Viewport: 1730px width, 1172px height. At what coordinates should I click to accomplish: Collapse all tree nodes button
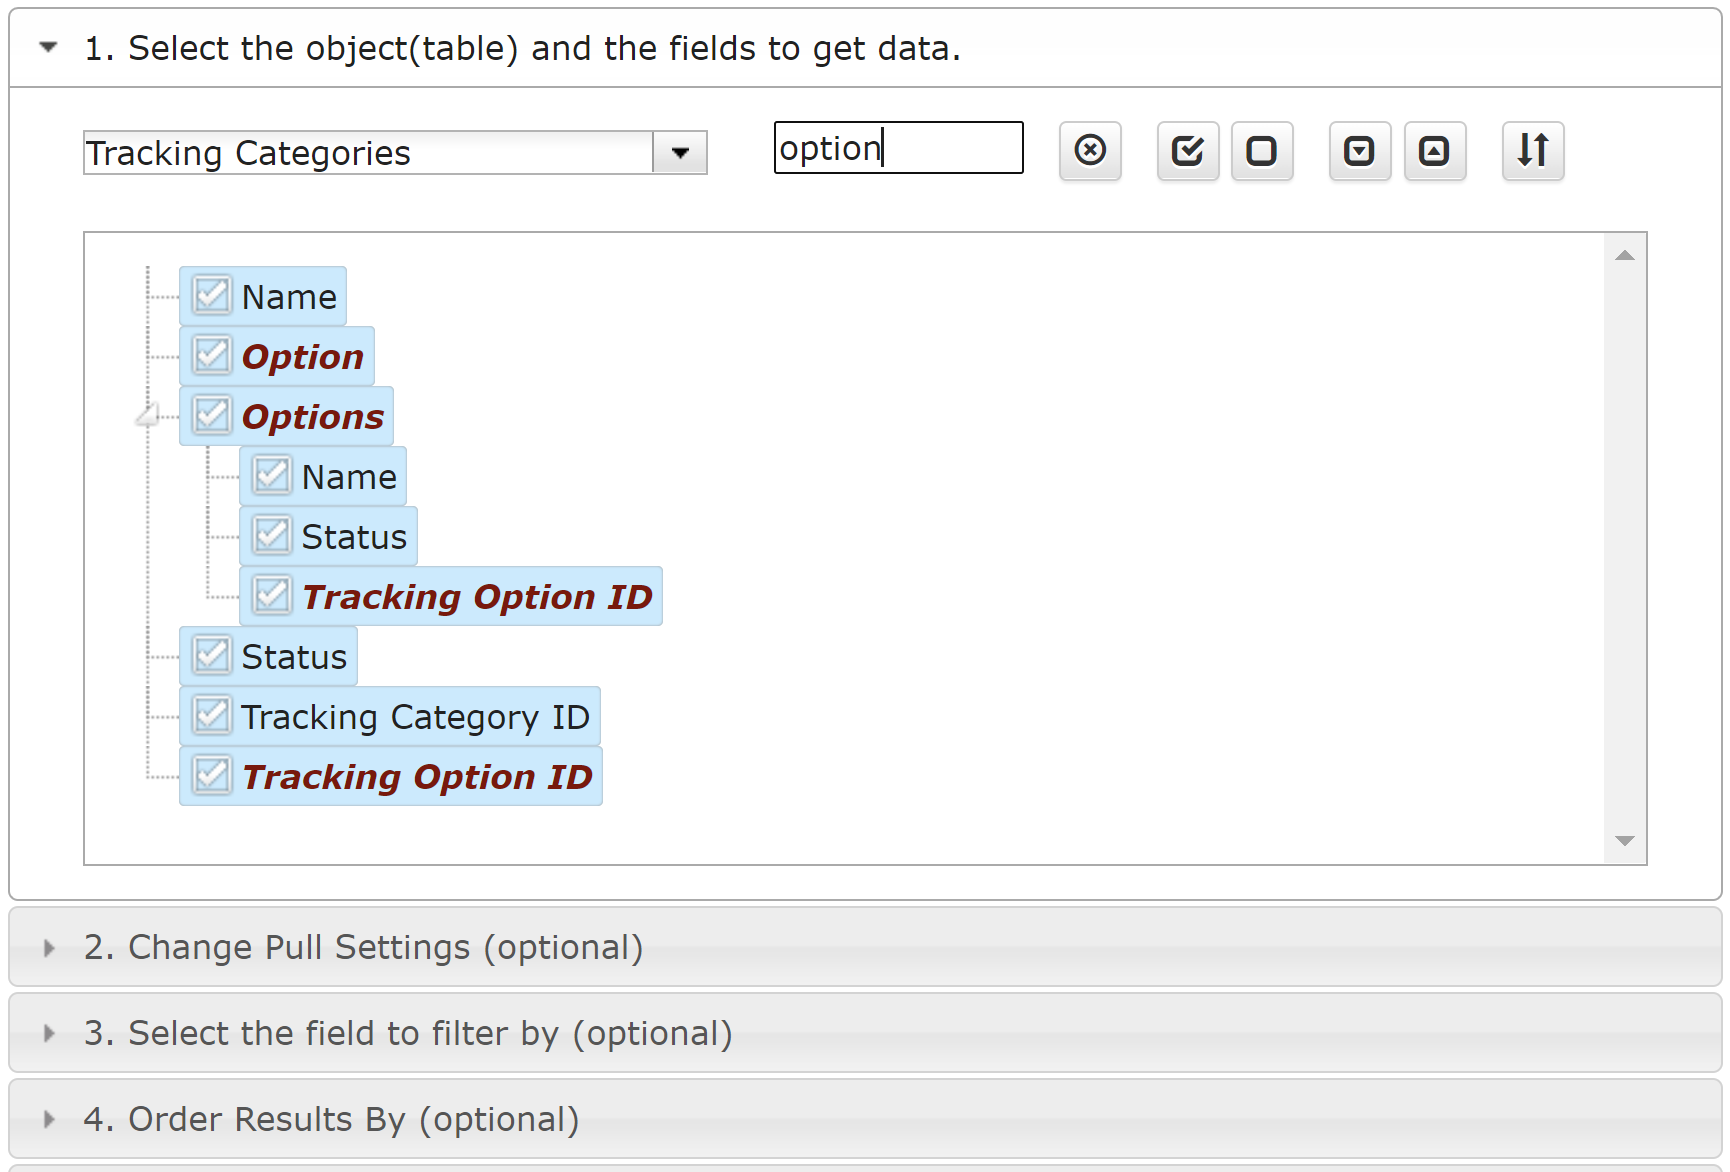pyautogui.click(x=1434, y=151)
